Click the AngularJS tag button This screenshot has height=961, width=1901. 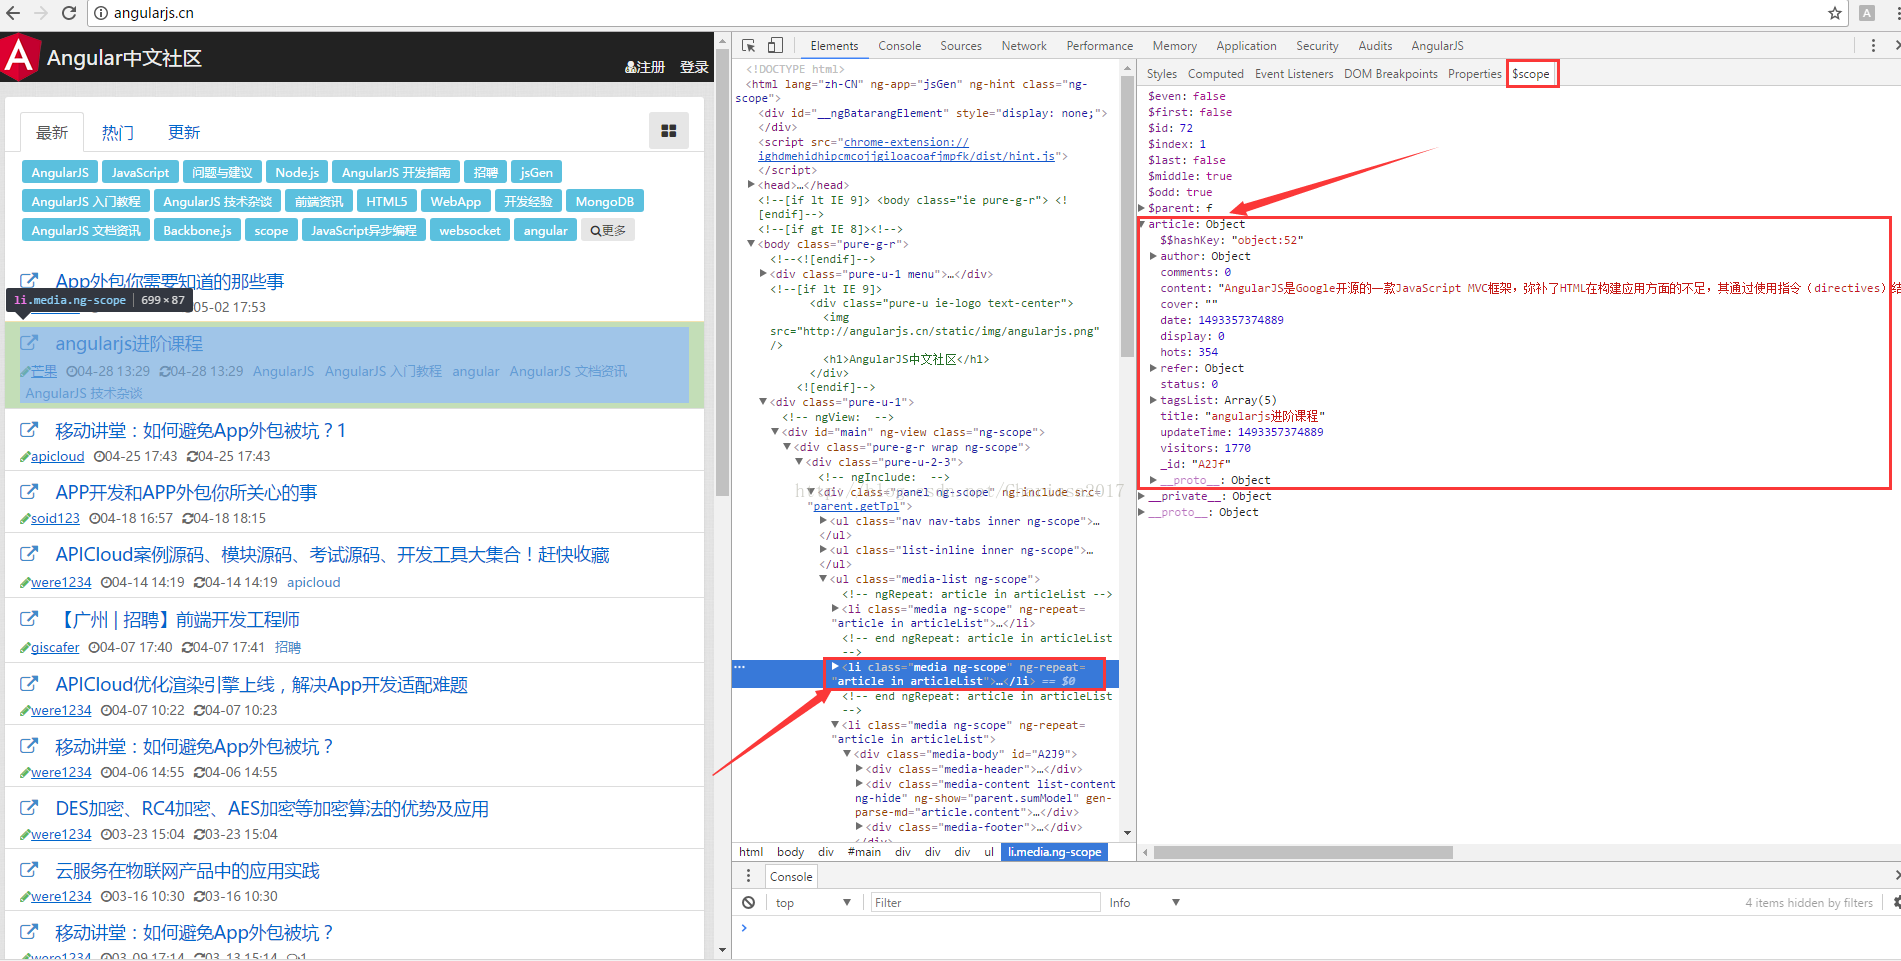(x=60, y=172)
